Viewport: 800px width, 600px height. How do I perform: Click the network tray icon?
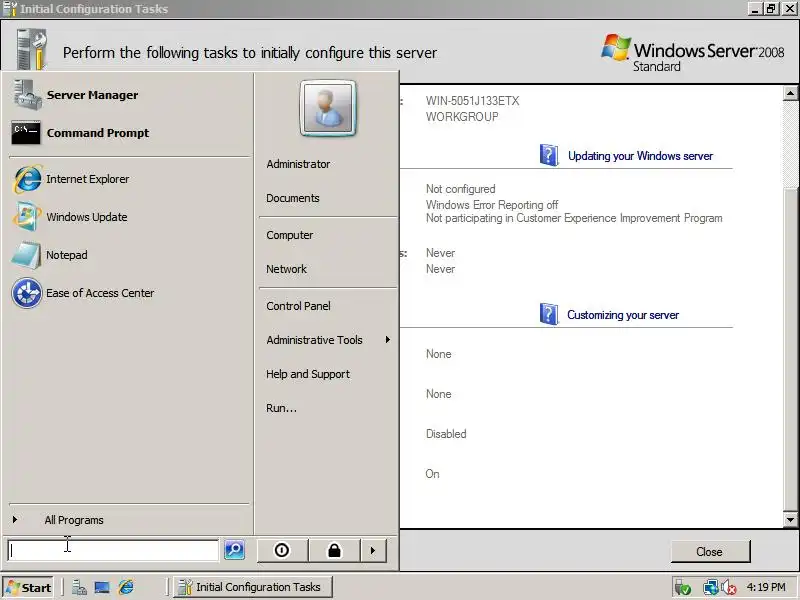pyautogui.click(x=710, y=588)
